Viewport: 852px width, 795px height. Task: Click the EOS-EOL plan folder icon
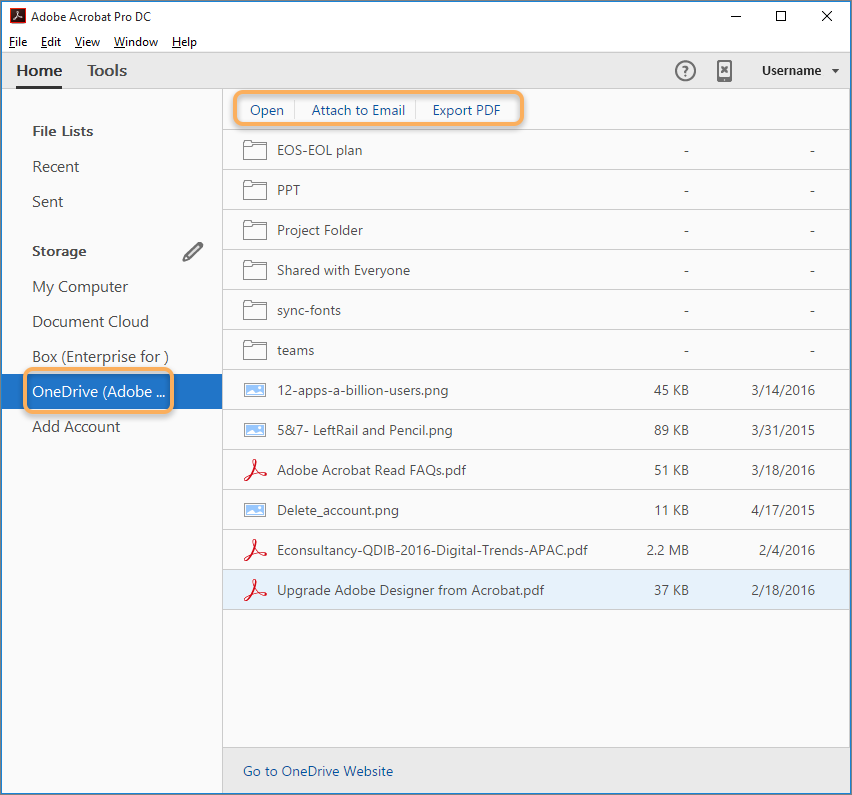coord(255,150)
